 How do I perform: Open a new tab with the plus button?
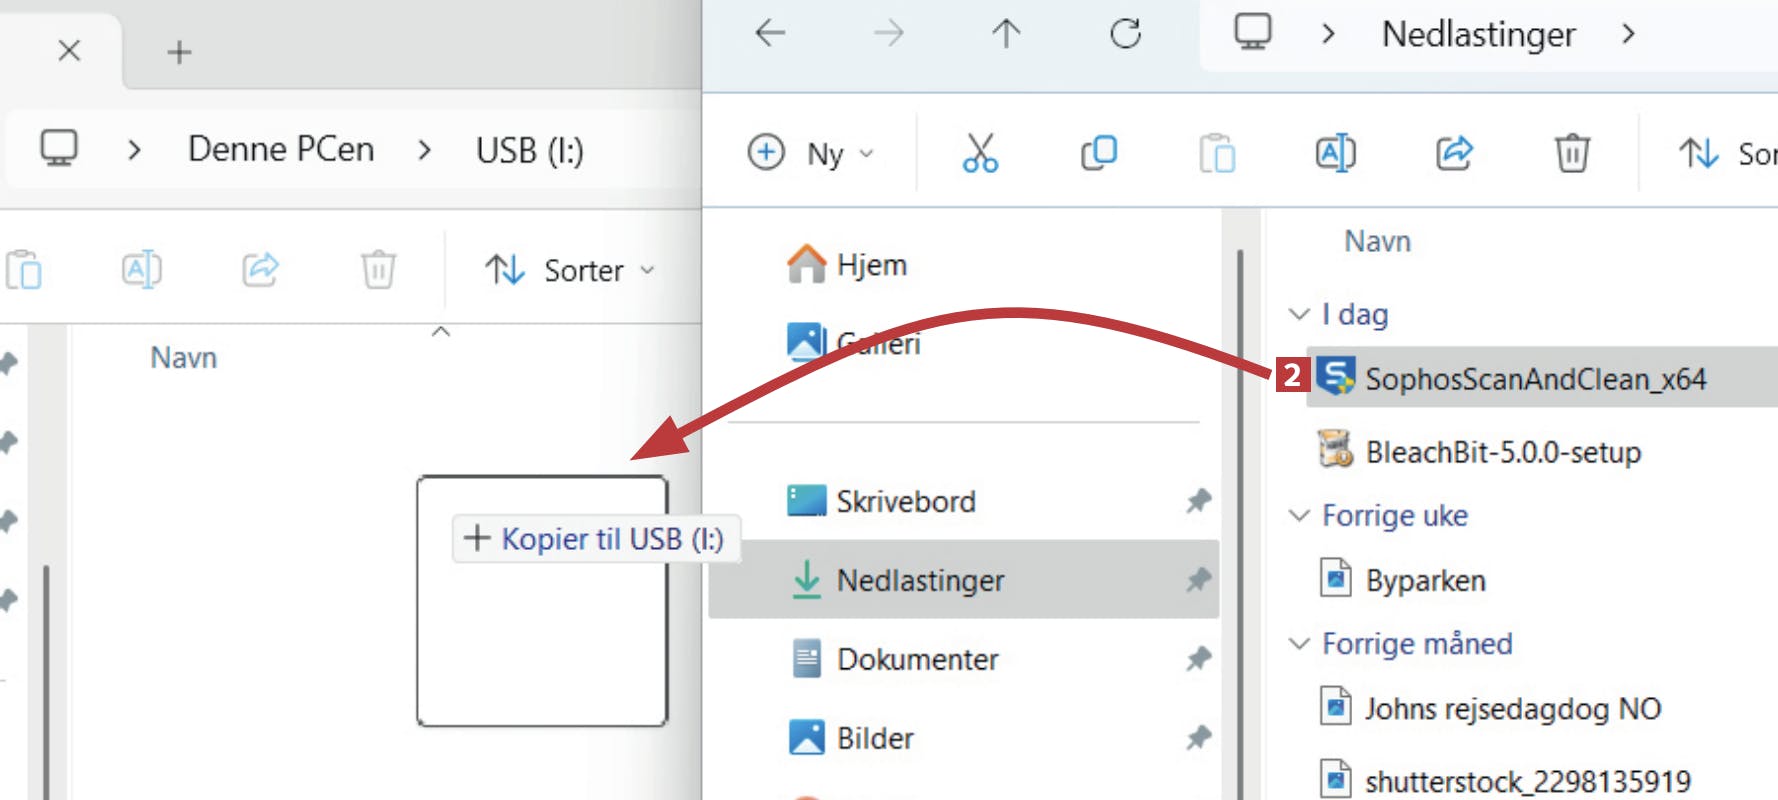[x=179, y=52]
